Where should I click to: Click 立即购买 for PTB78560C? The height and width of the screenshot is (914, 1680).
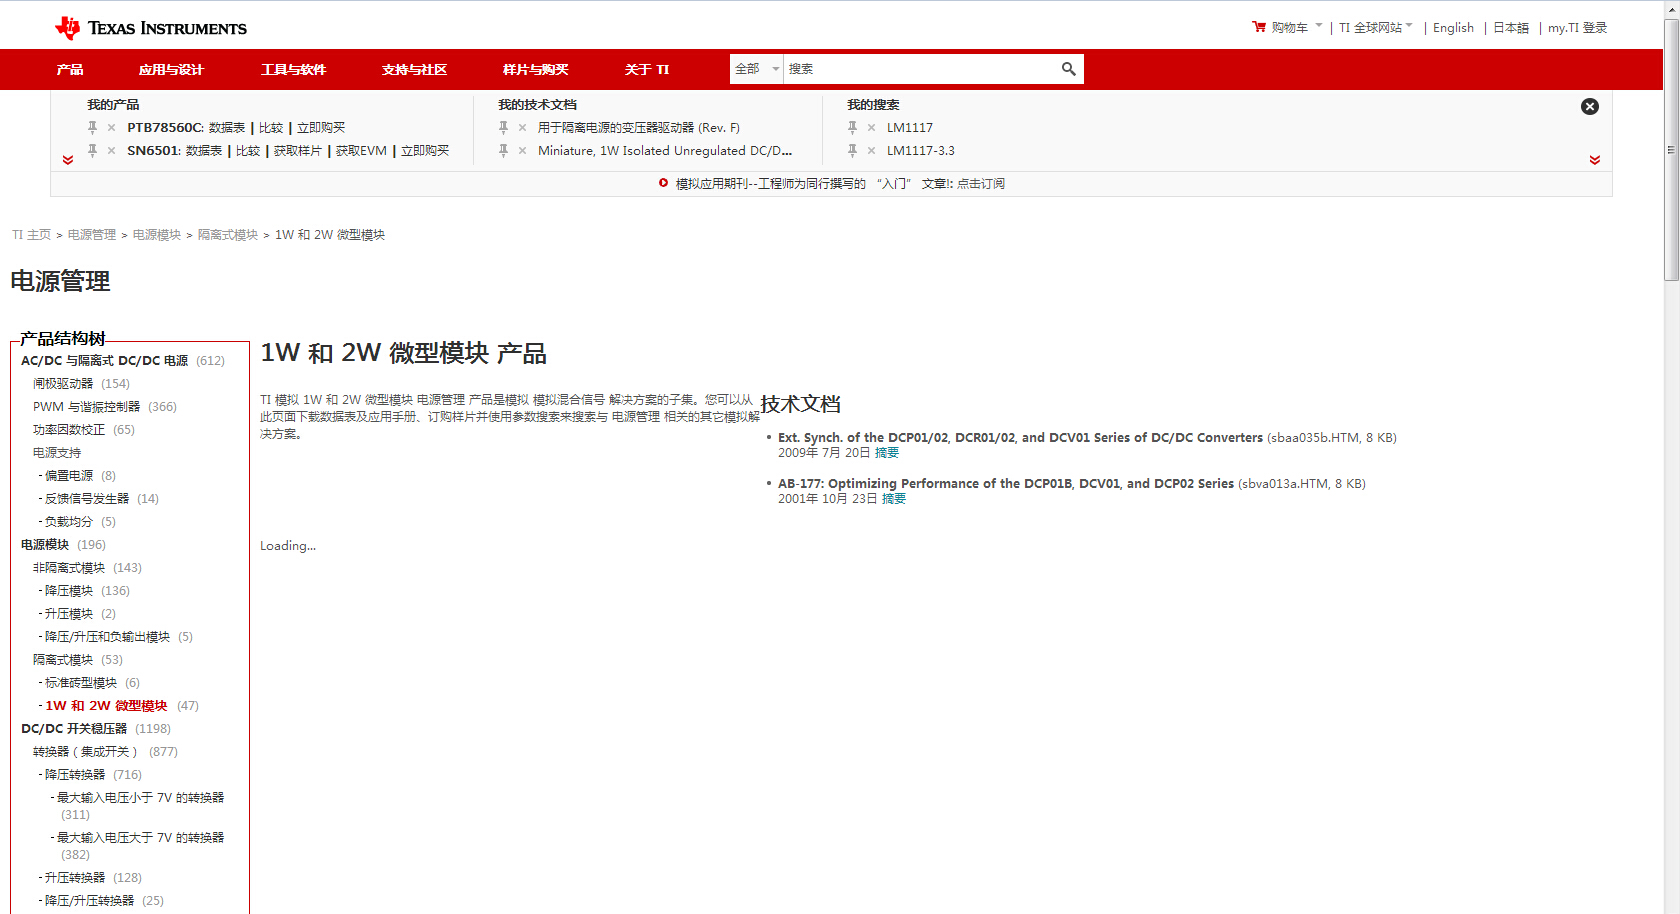pyautogui.click(x=321, y=128)
